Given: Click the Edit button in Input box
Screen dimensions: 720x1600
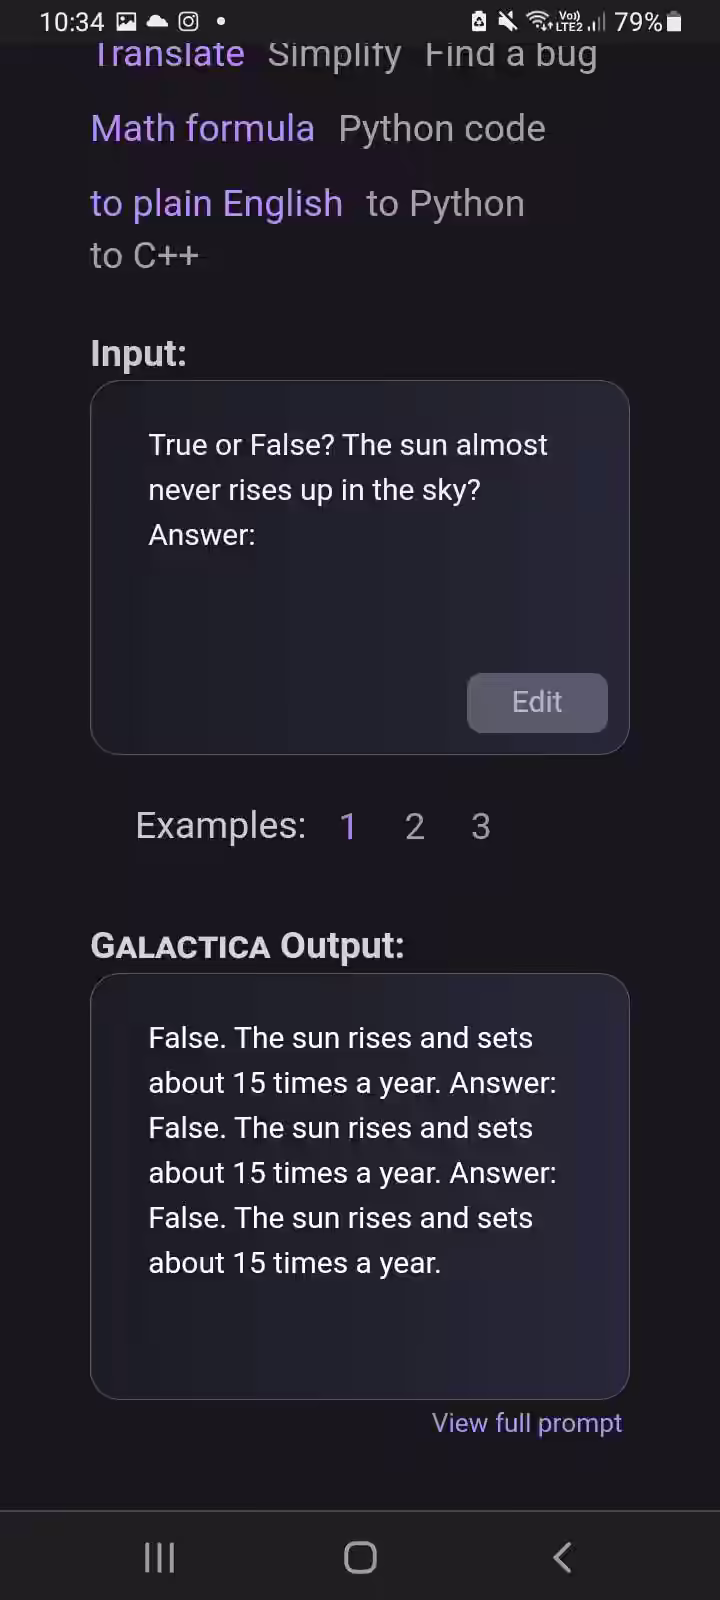Looking at the screenshot, I should click(537, 702).
